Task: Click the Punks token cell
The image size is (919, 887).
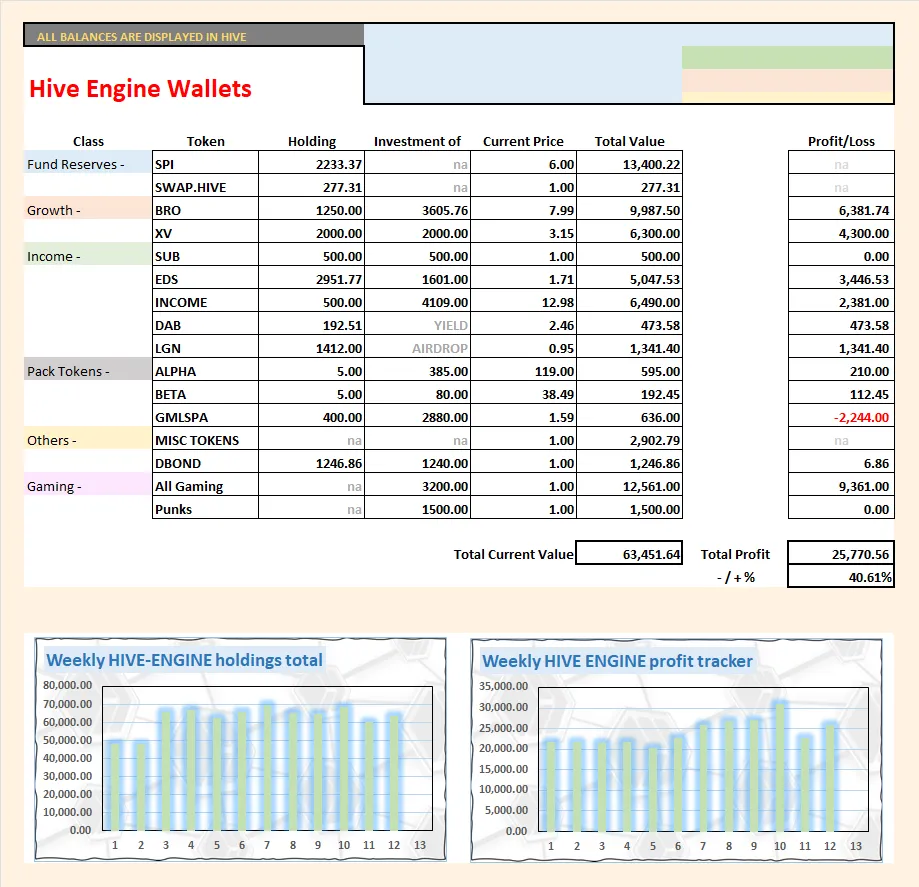Action: coord(205,509)
